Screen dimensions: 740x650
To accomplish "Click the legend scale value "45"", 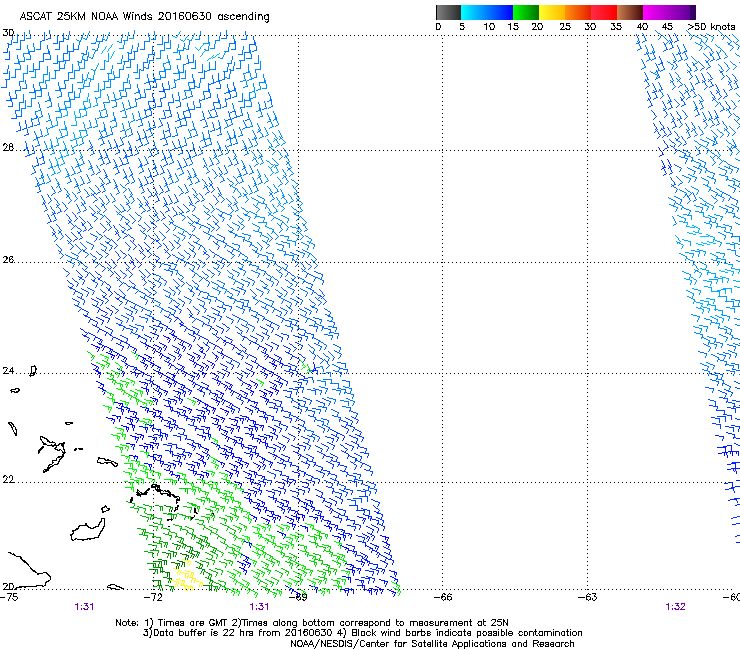I will [x=667, y=27].
